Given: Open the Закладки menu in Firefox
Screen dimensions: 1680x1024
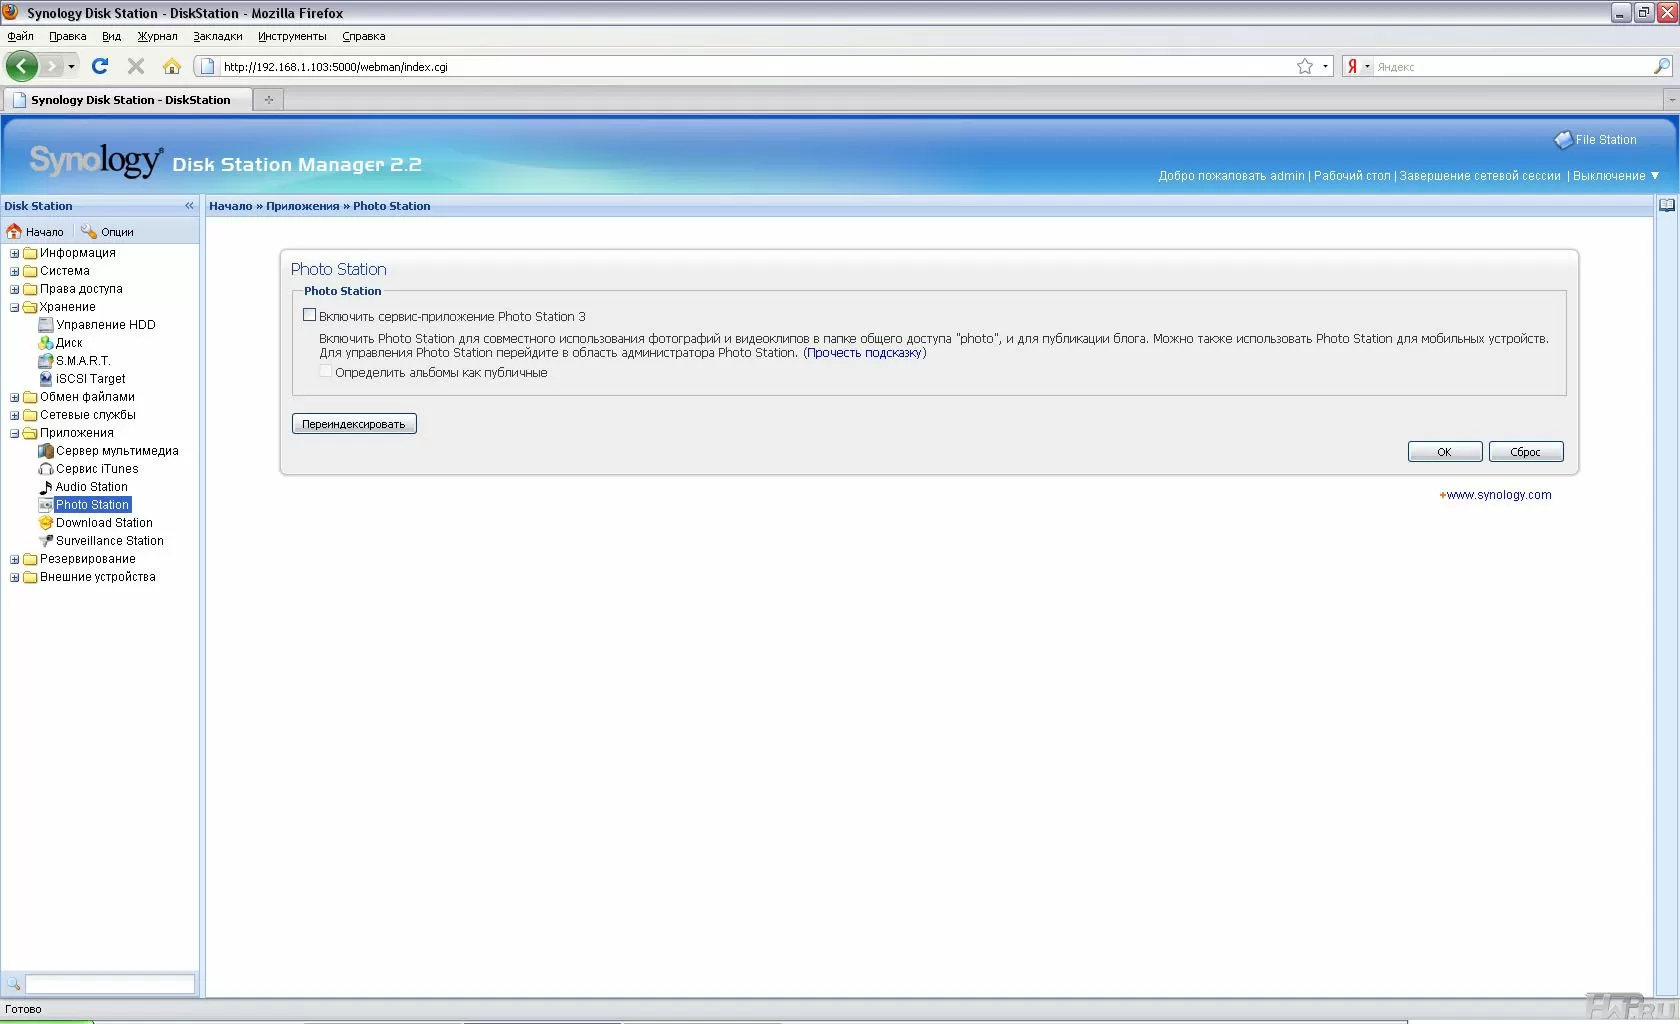Looking at the screenshot, I should click(x=218, y=36).
